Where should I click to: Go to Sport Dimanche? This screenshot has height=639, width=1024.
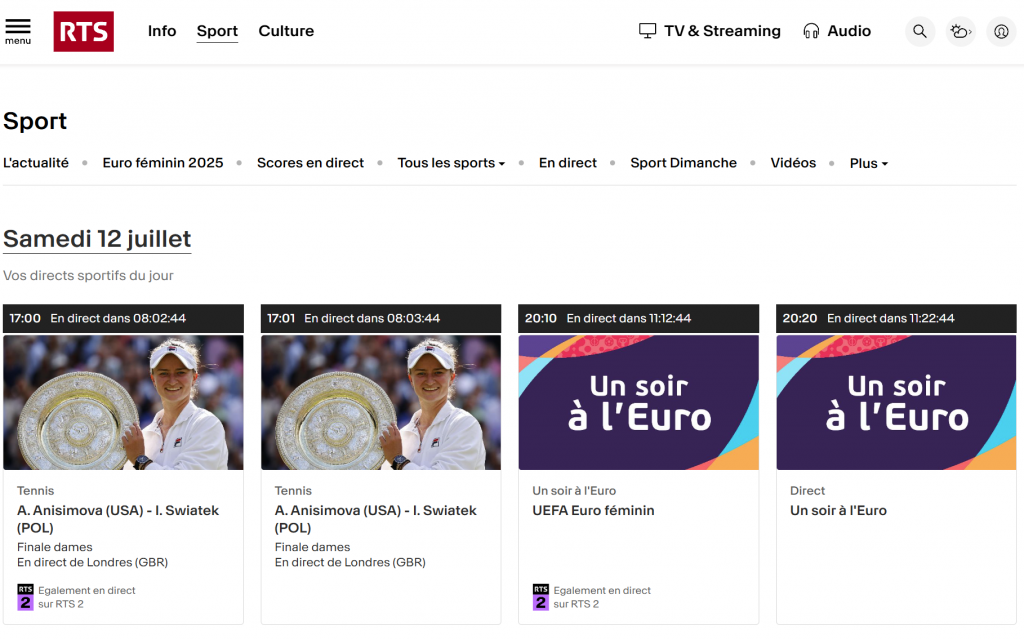(x=683, y=163)
